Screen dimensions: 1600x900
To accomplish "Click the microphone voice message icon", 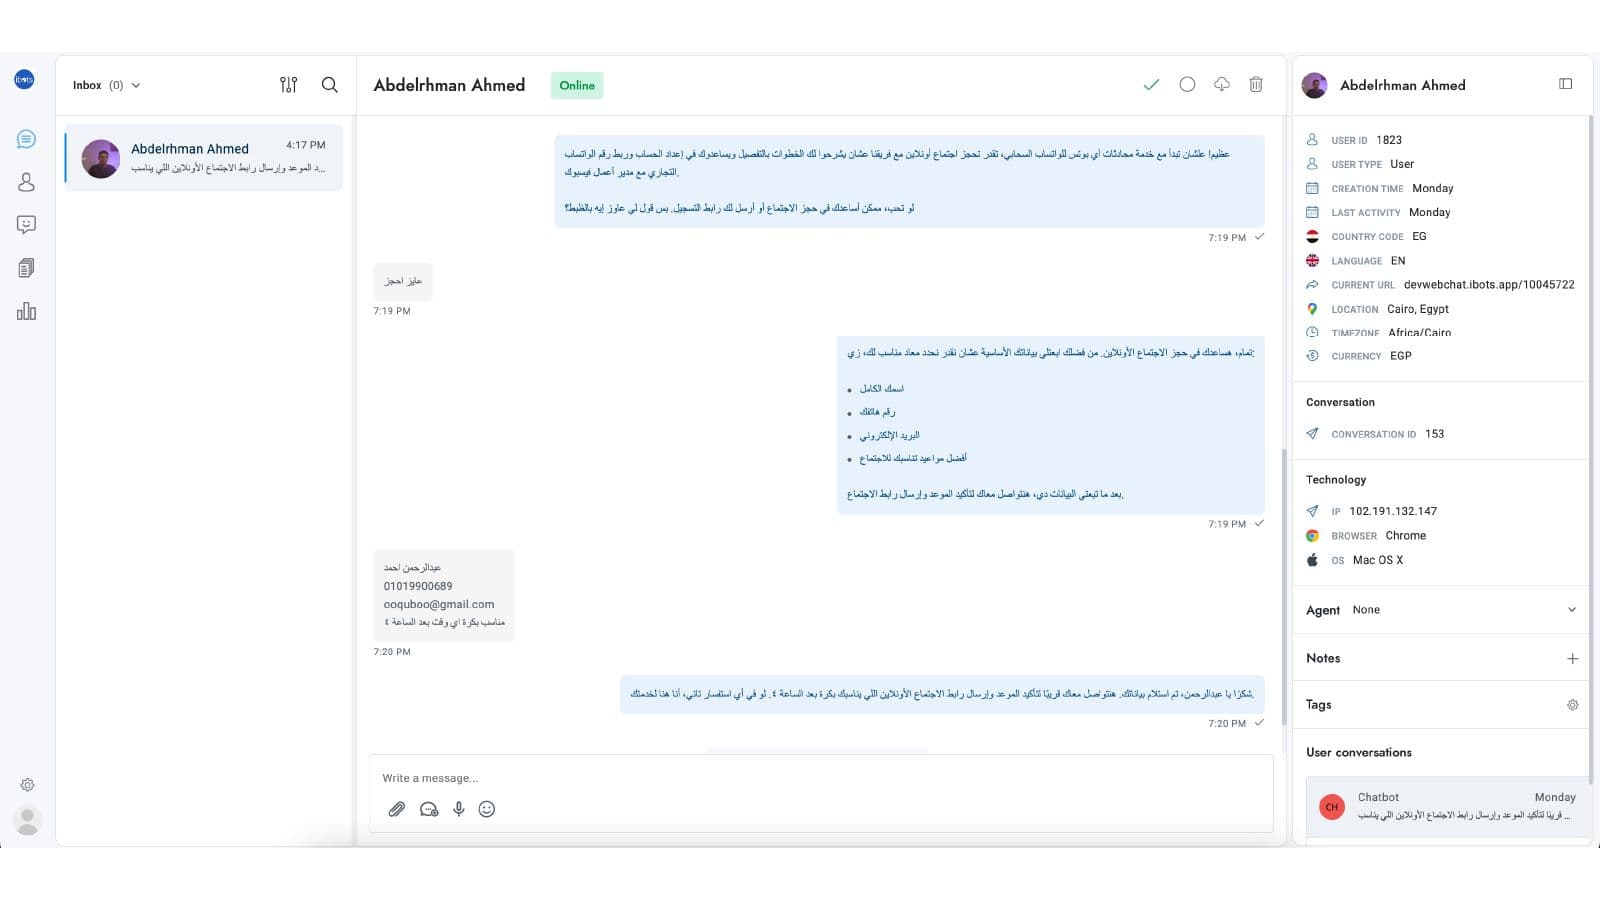I will [458, 809].
